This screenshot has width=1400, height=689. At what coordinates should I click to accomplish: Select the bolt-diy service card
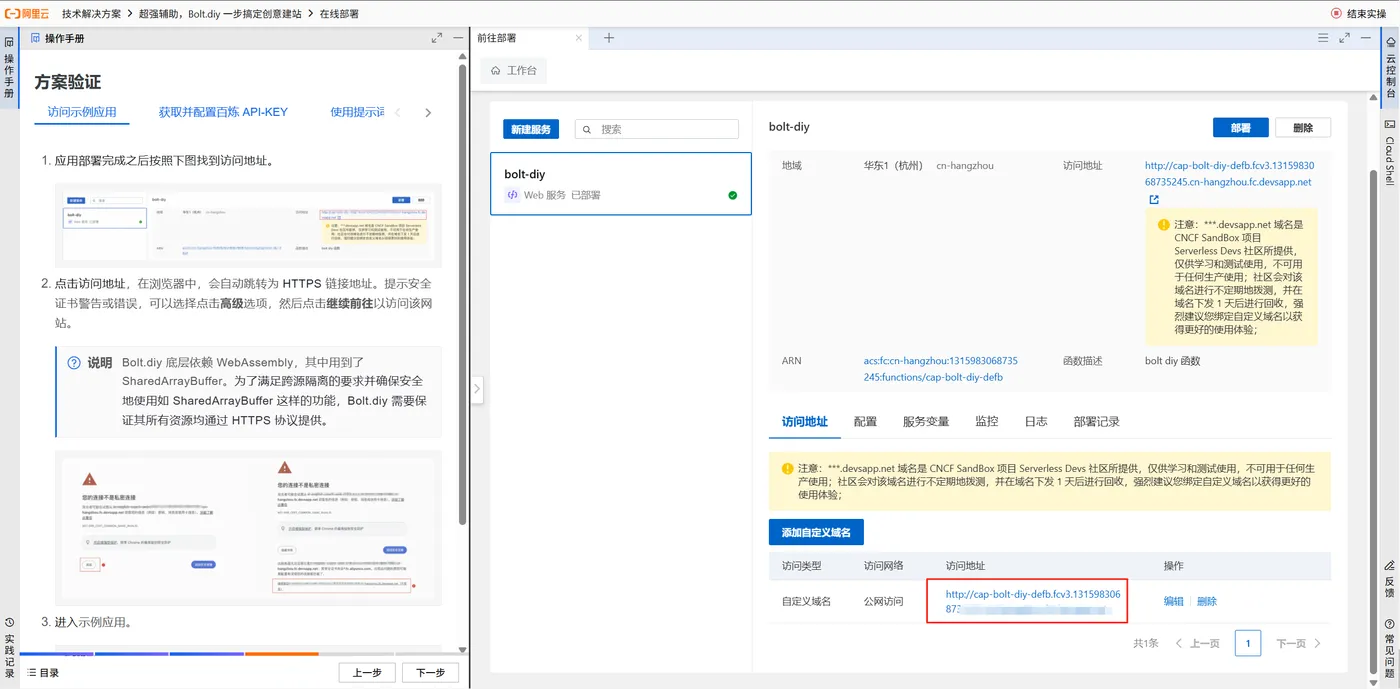621,184
